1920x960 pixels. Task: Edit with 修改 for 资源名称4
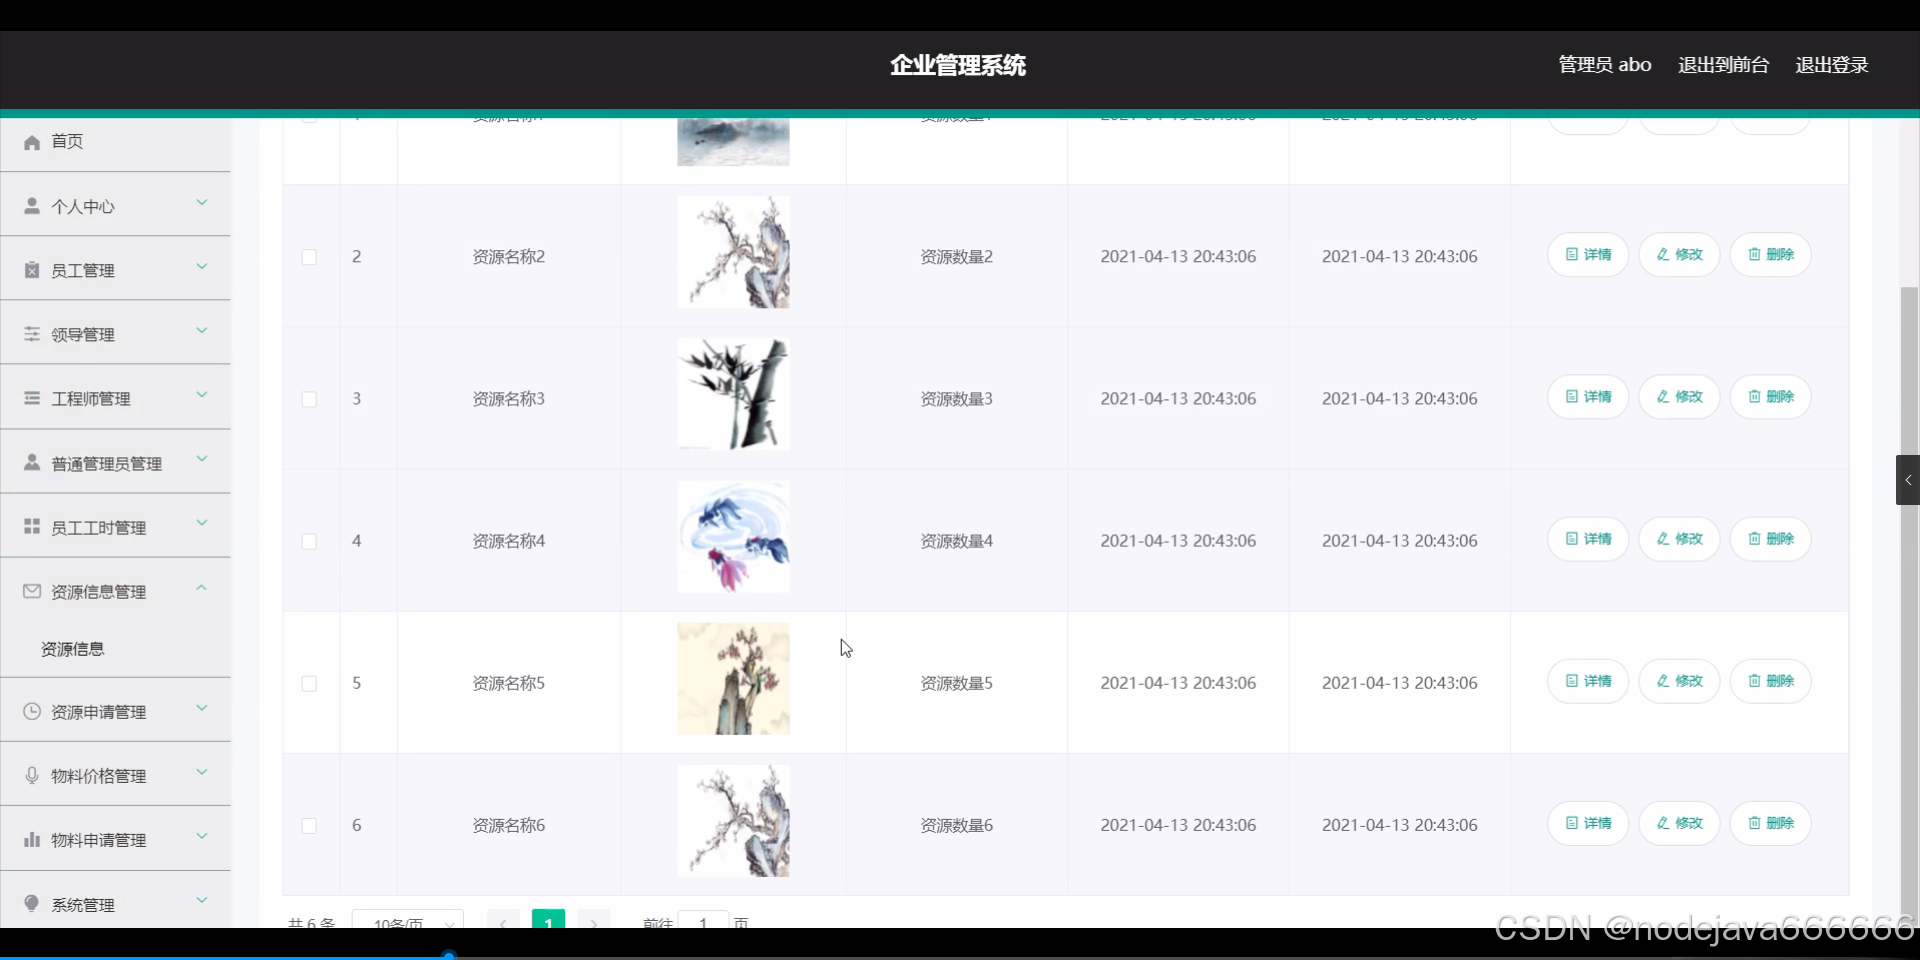coord(1679,539)
